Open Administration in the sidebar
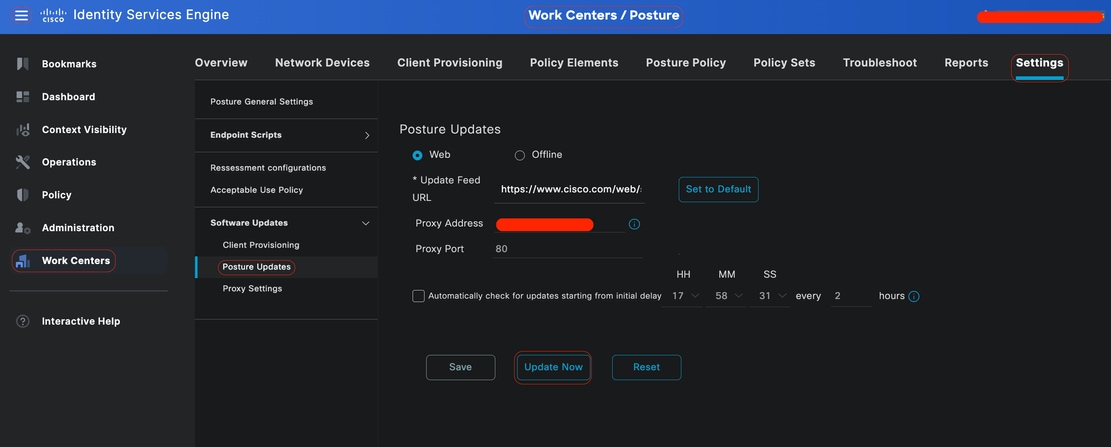Viewport: 1111px width, 447px height. point(78,227)
